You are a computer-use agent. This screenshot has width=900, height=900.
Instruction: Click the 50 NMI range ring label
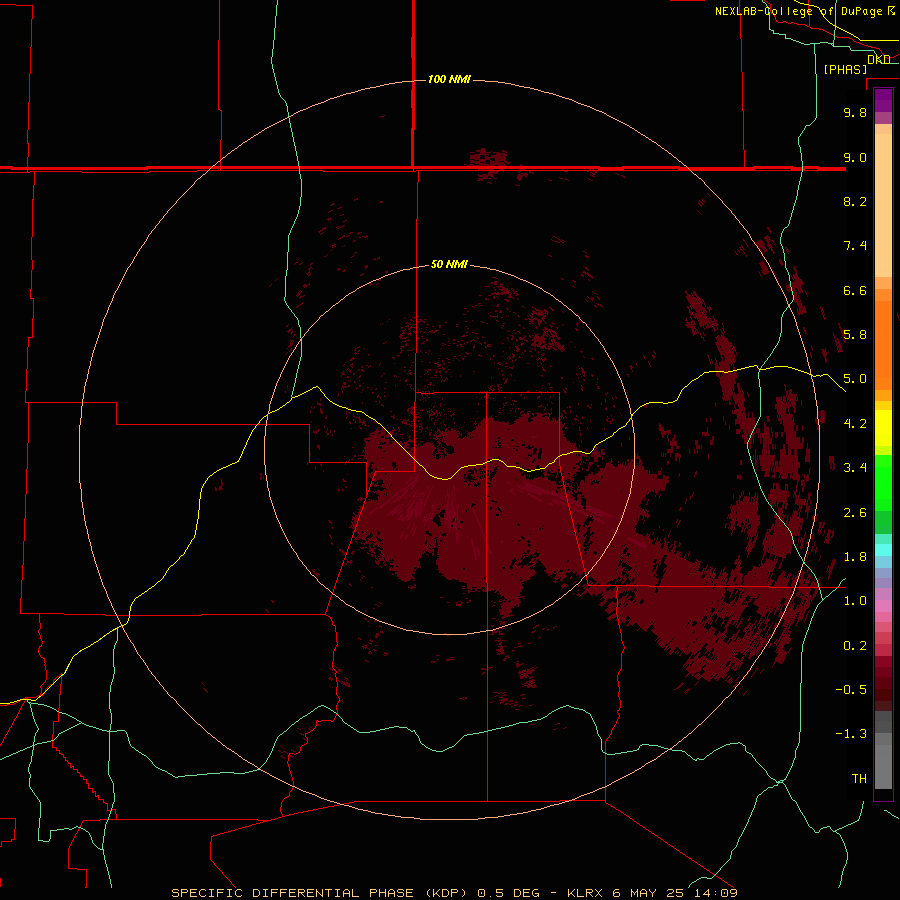[449, 264]
